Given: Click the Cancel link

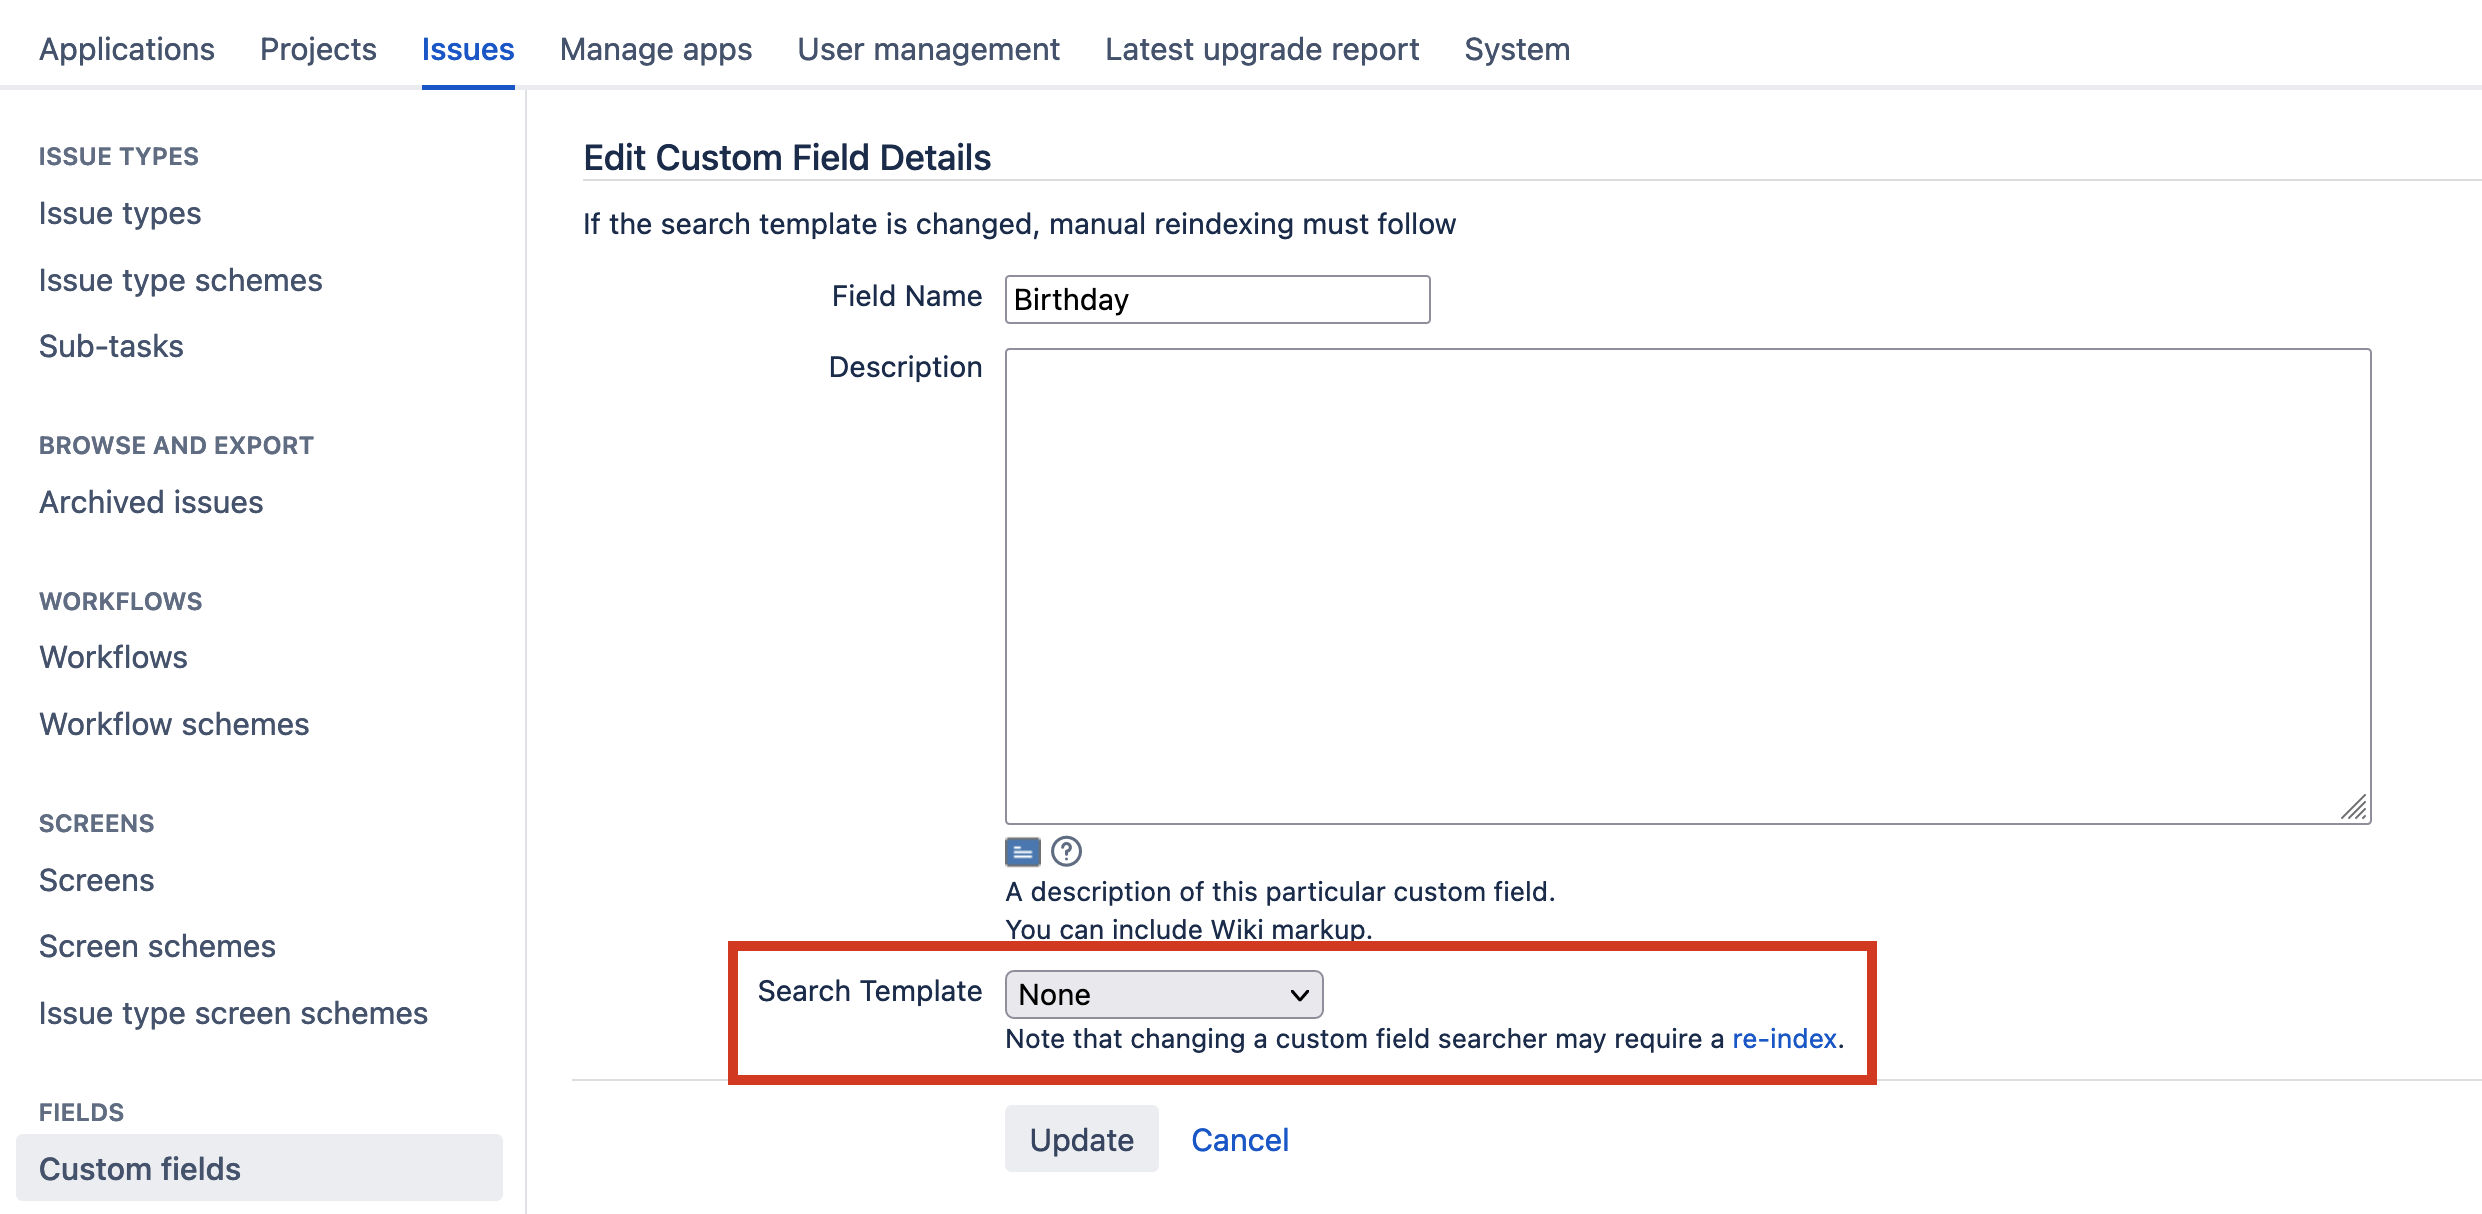Looking at the screenshot, I should click(1239, 1140).
